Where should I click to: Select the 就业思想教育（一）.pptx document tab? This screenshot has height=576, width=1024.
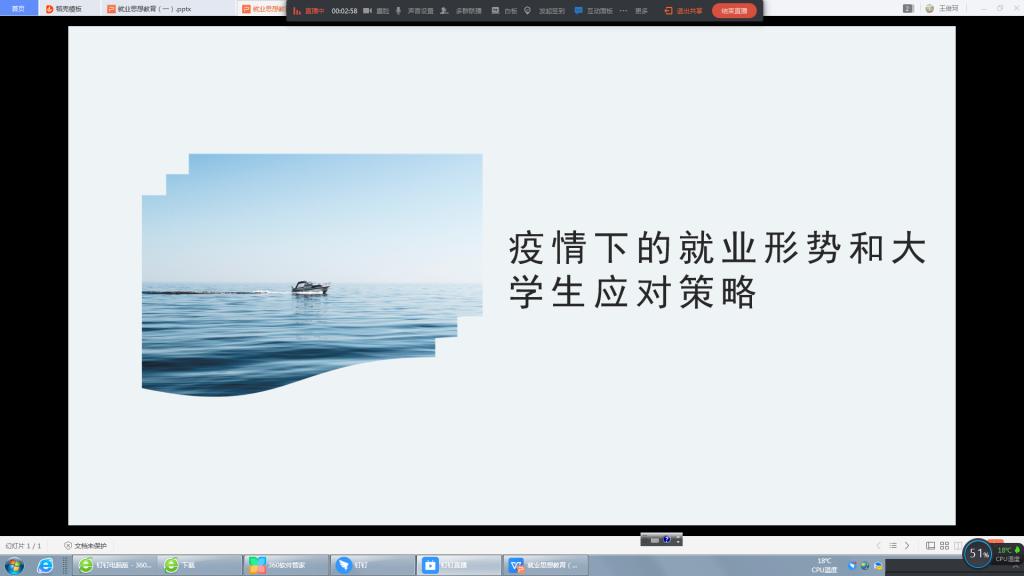pyautogui.click(x=148, y=8)
